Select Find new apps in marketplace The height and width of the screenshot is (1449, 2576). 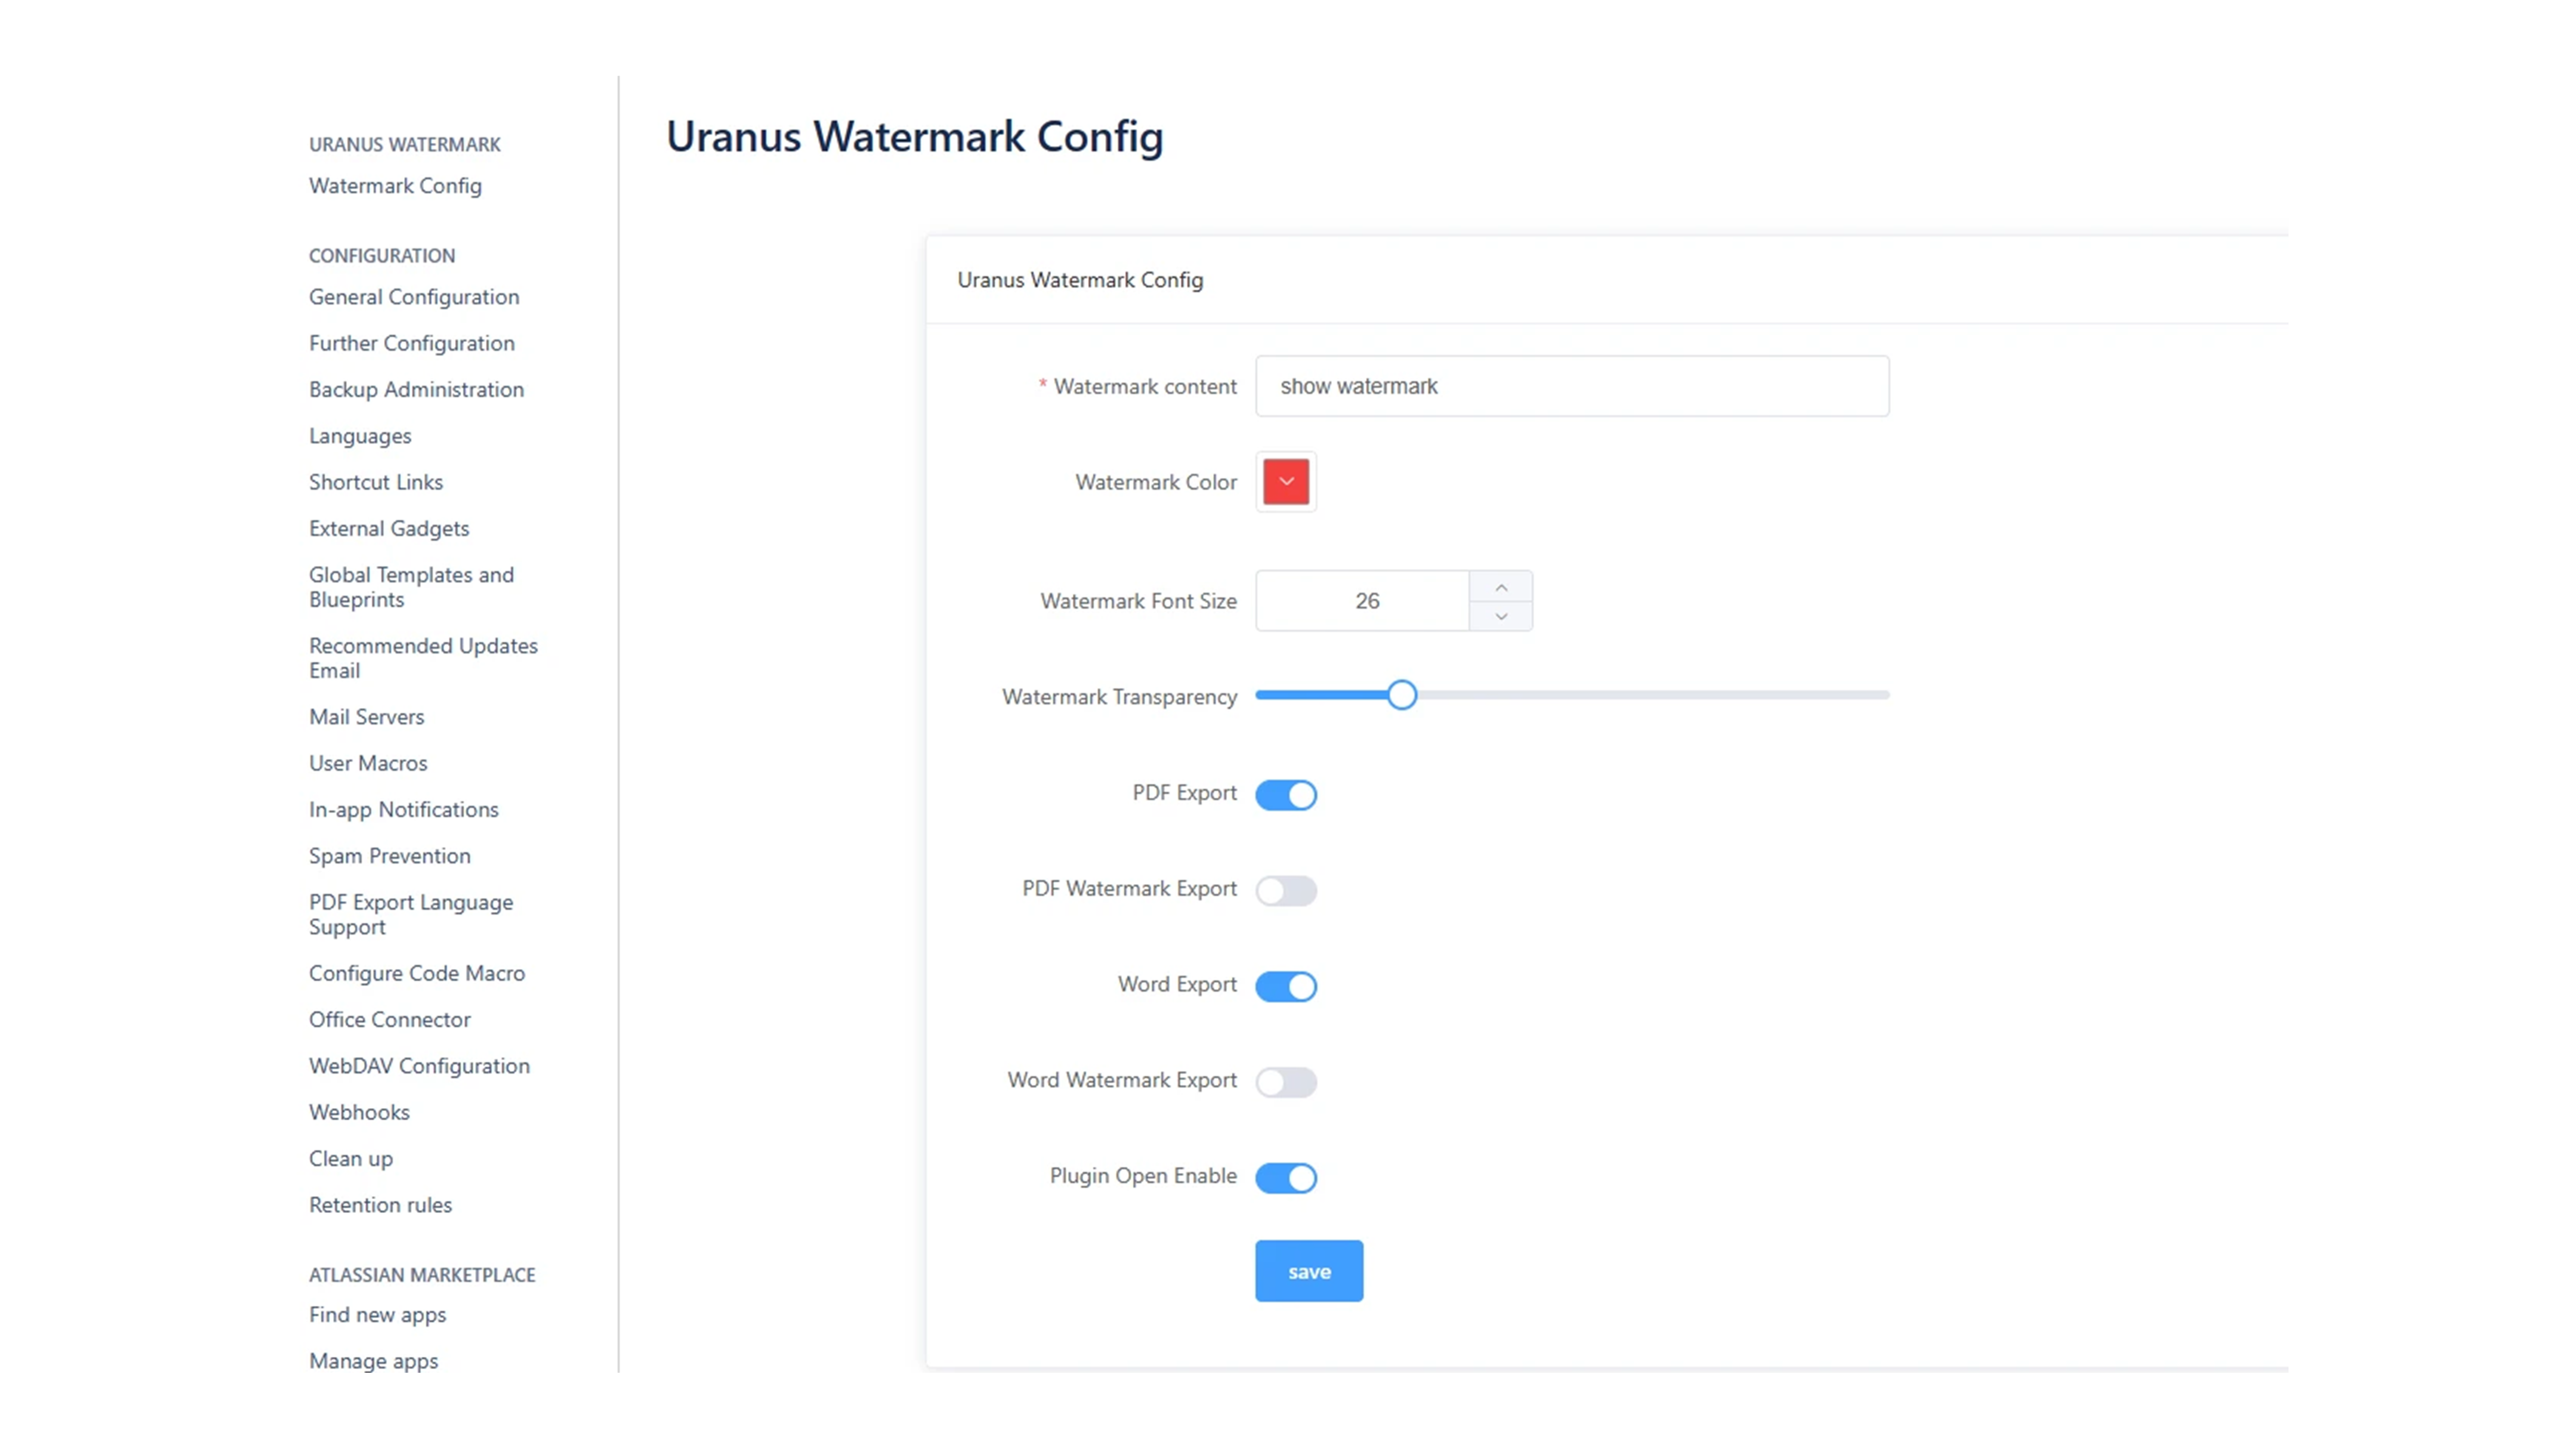pos(379,1313)
